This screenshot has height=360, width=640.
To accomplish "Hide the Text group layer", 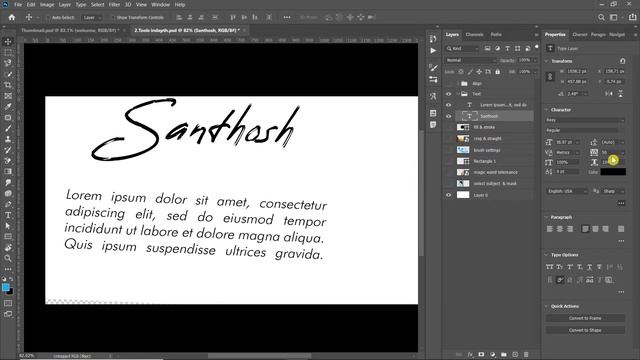I will pyautogui.click(x=449, y=94).
